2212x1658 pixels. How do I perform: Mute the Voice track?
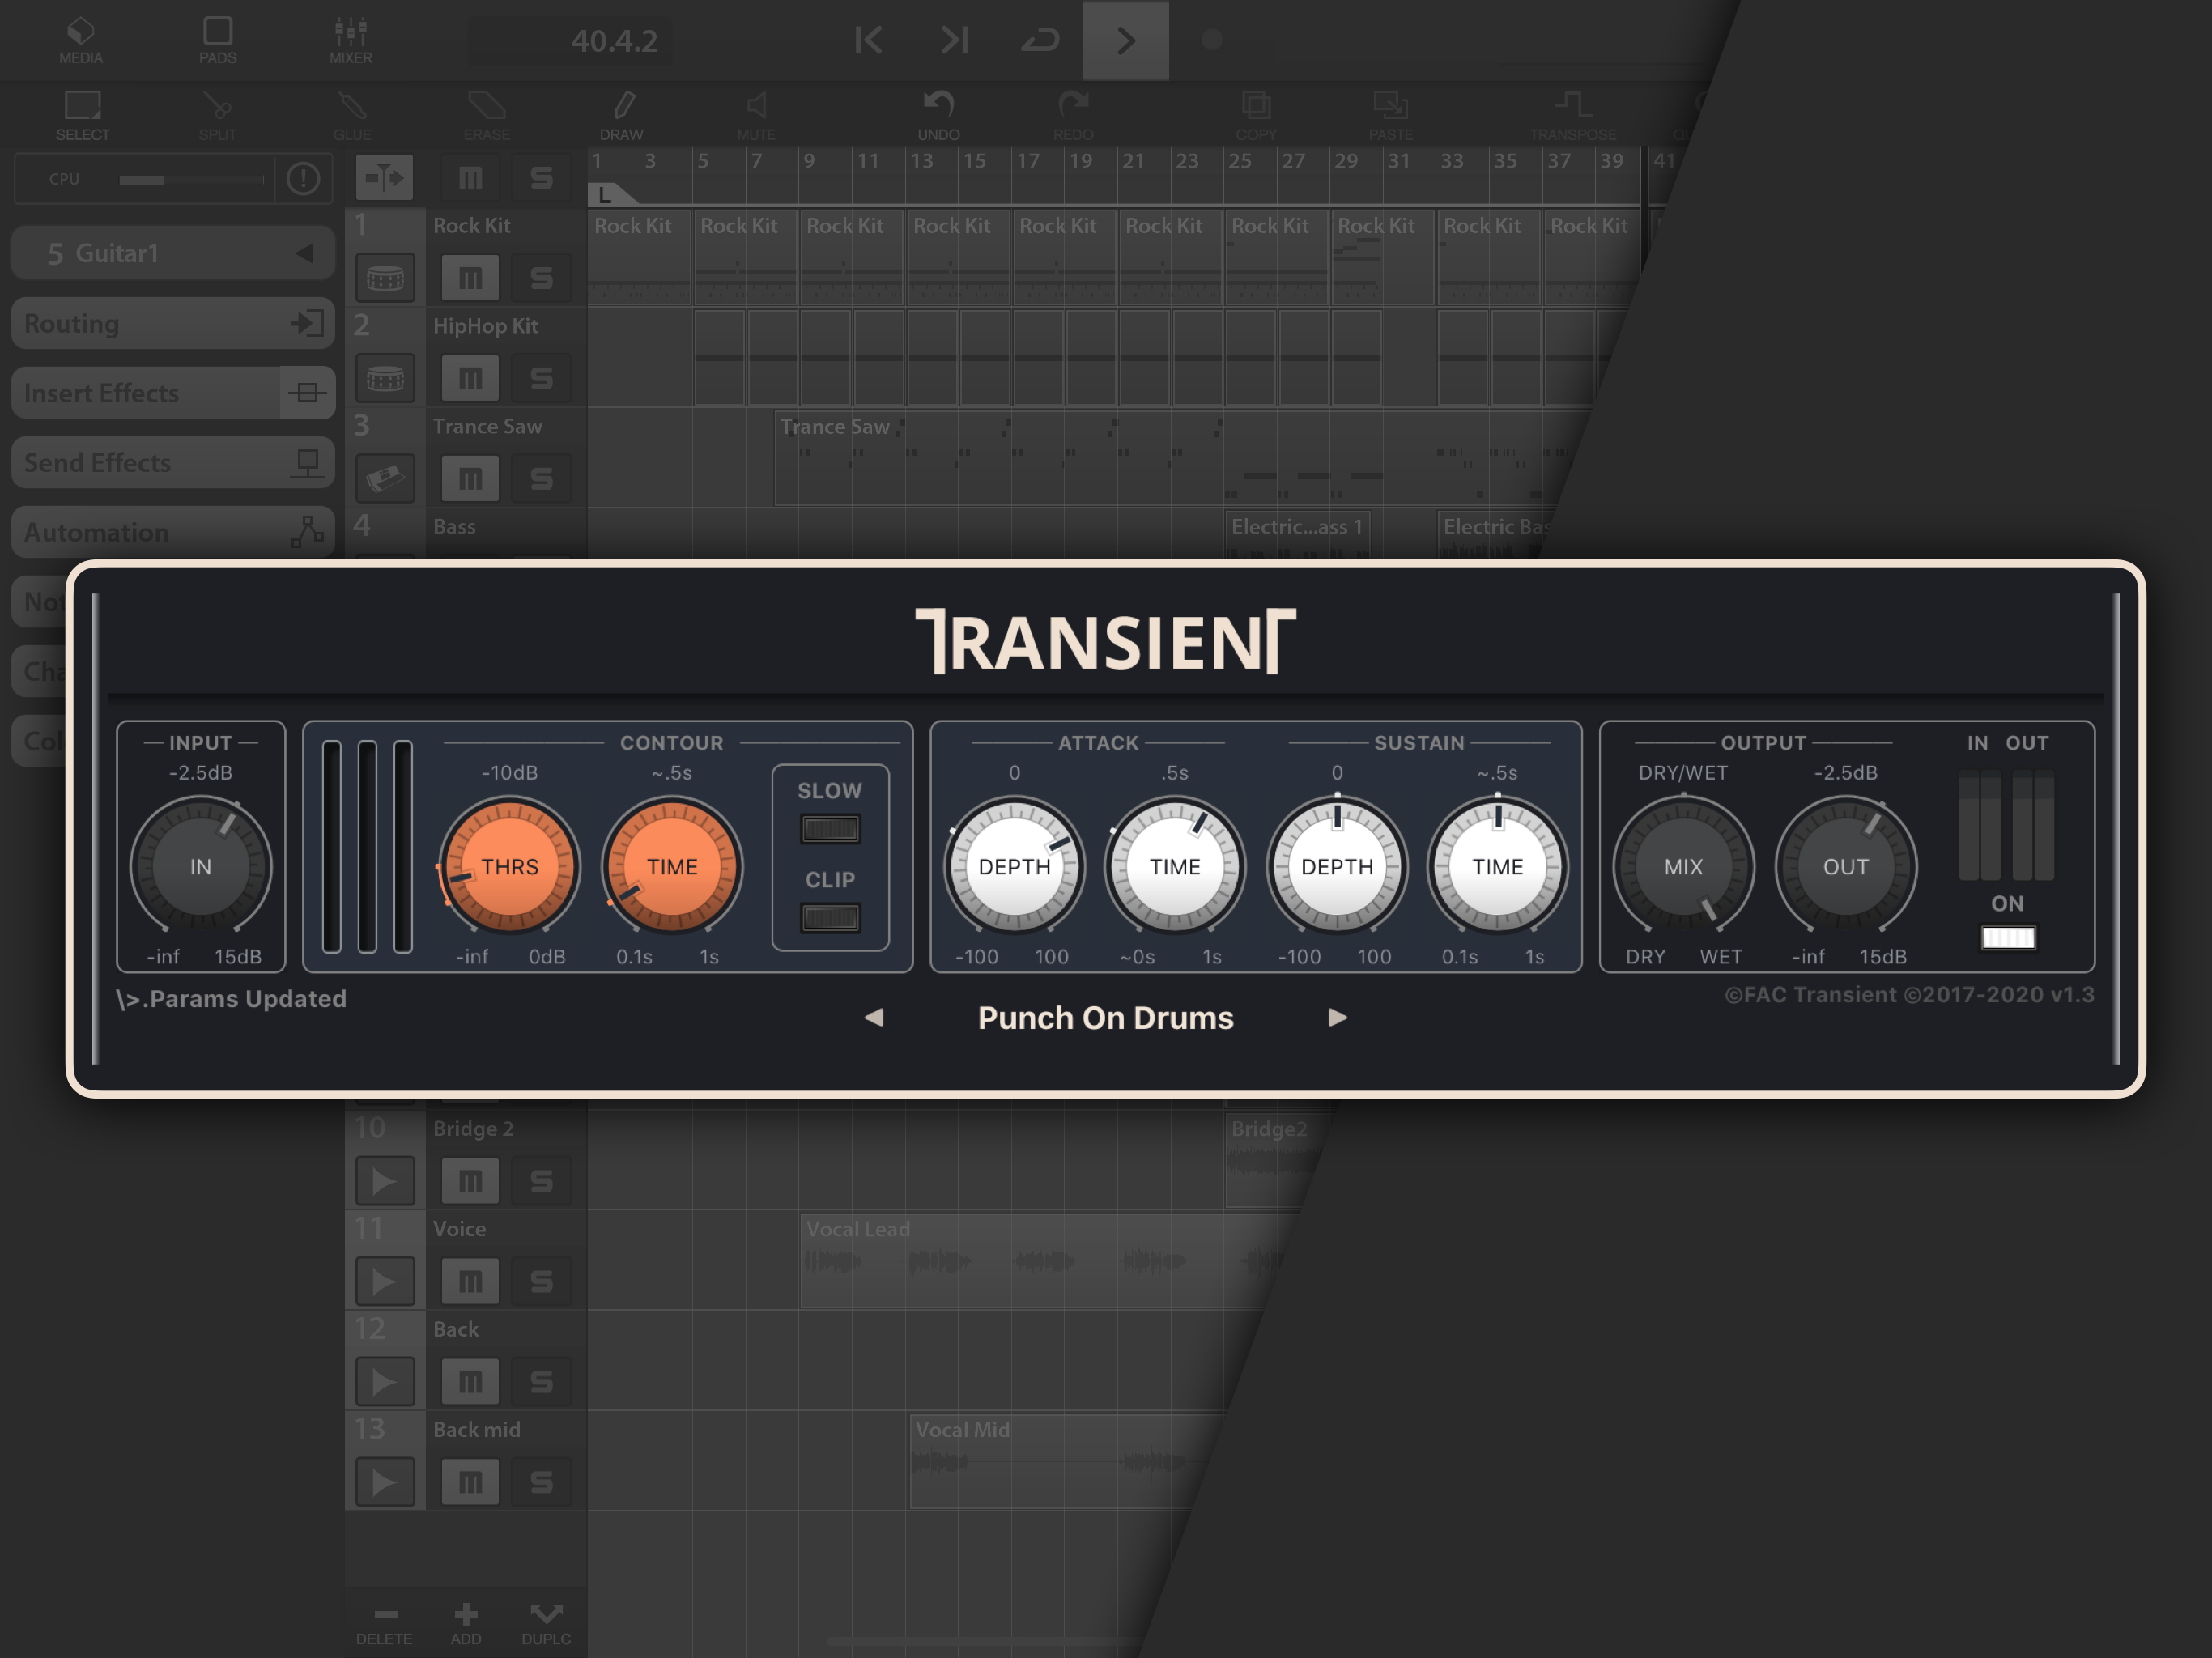tap(469, 1281)
